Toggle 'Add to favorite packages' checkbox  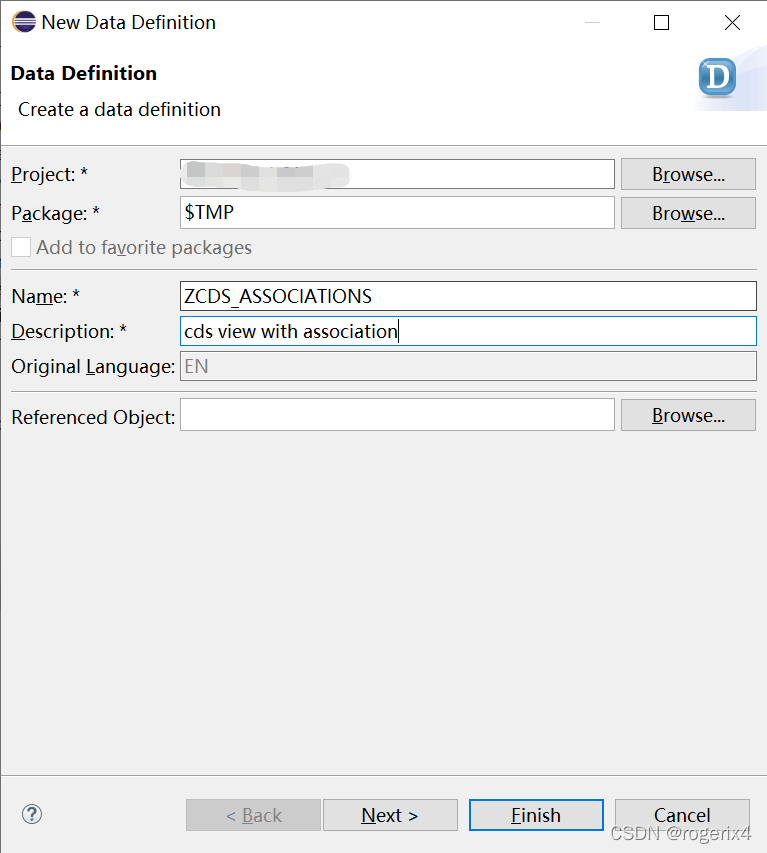[21, 247]
